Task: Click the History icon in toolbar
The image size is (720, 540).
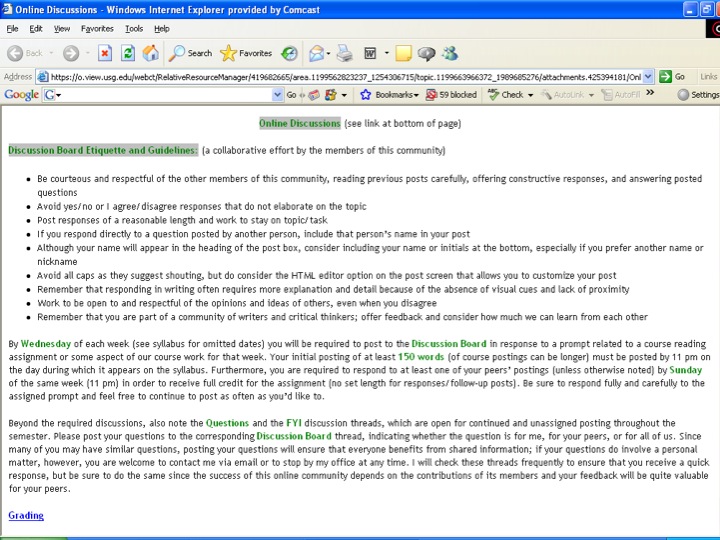Action: (289, 53)
